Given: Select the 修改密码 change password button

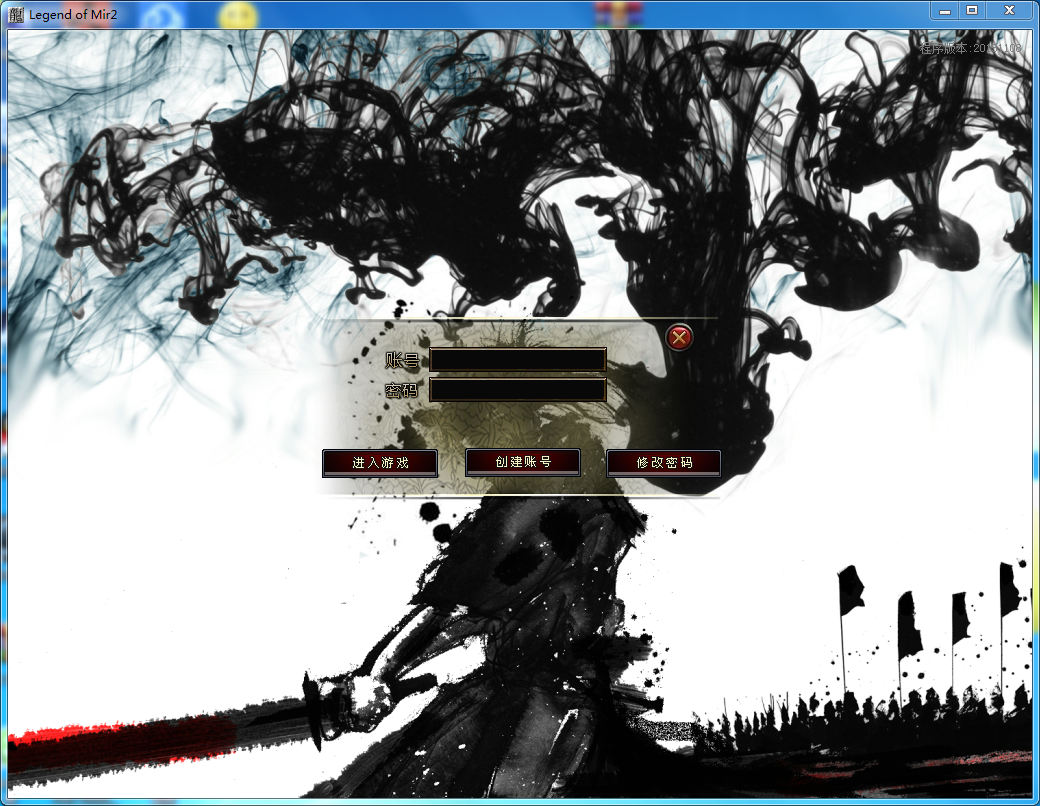Looking at the screenshot, I should pyautogui.click(x=664, y=462).
